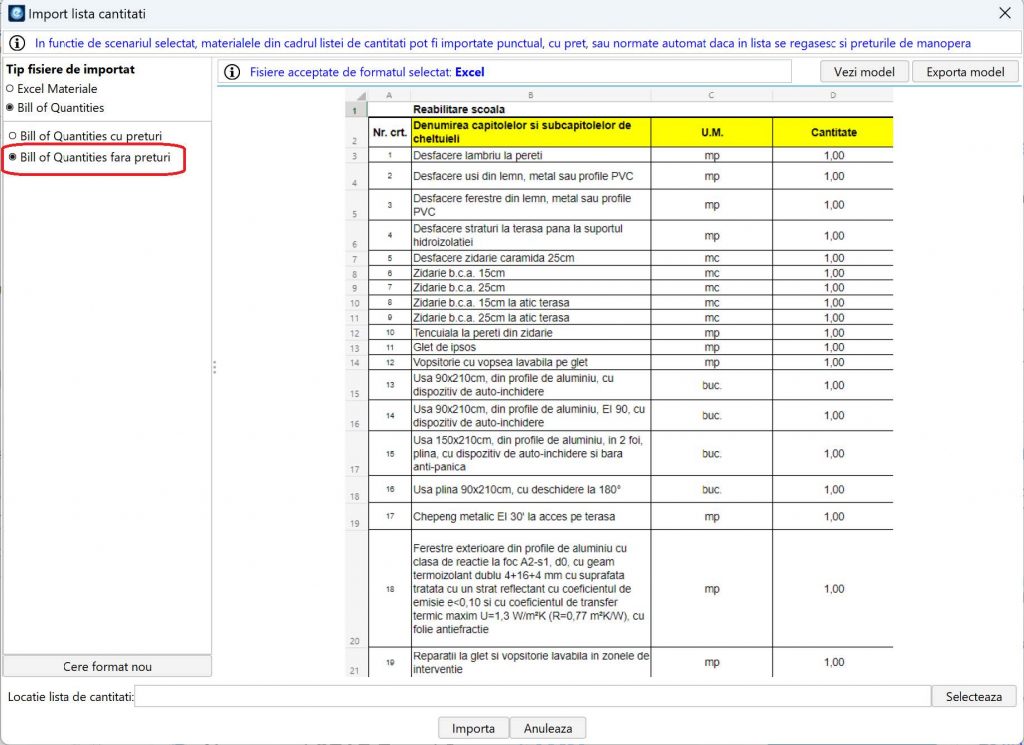Click the blue 'Excel' format label
1024x745 pixels.
coord(470,72)
